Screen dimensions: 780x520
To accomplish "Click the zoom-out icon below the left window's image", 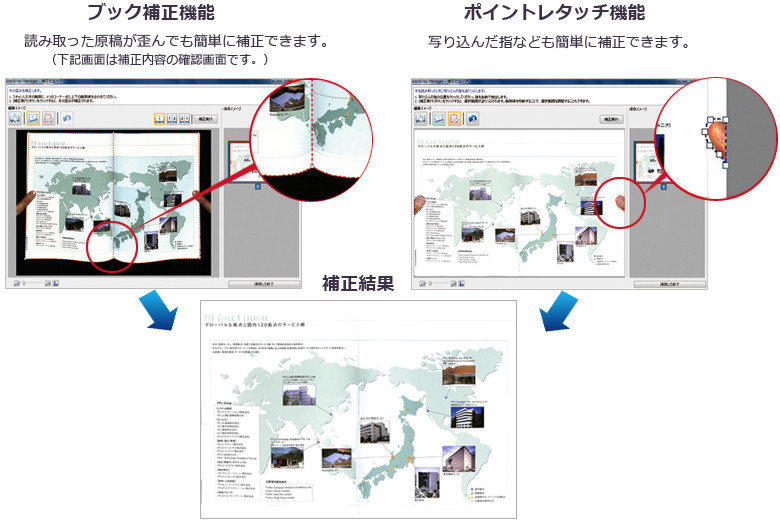I will coord(17,283).
